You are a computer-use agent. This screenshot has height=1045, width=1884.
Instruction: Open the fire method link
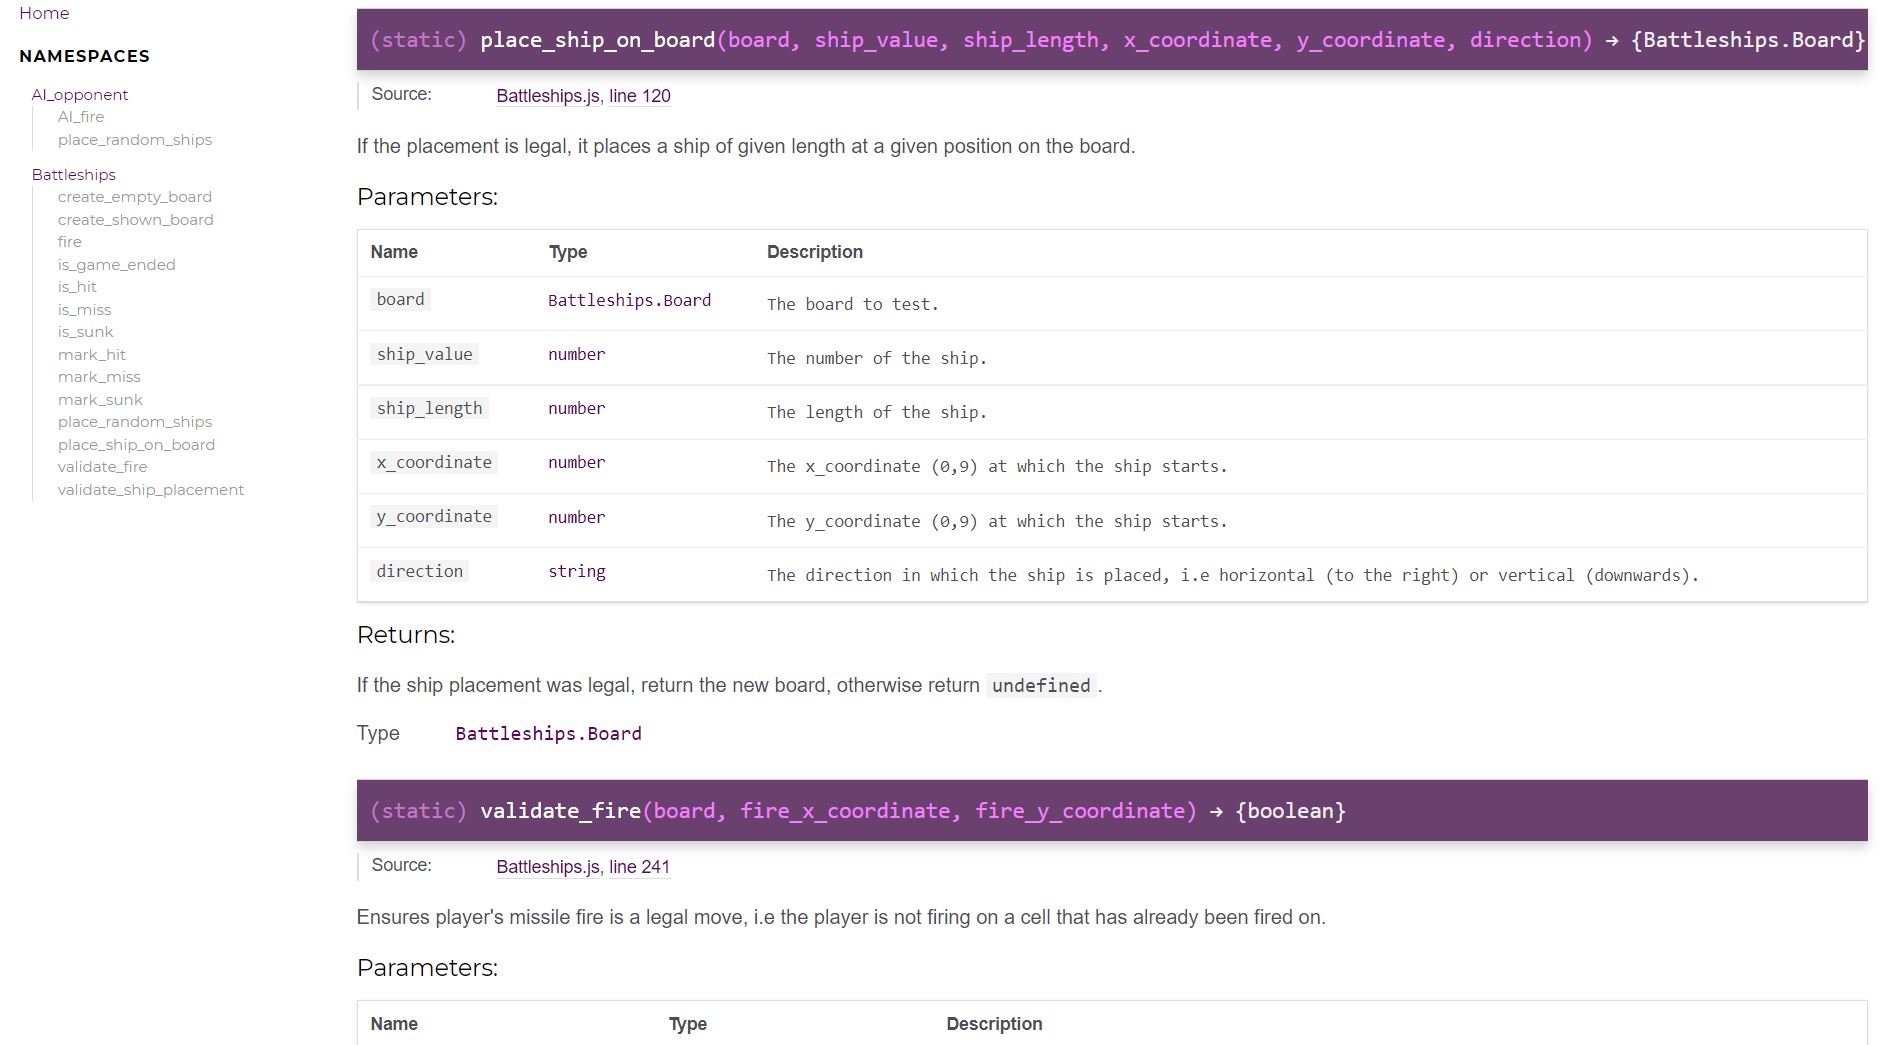point(70,242)
